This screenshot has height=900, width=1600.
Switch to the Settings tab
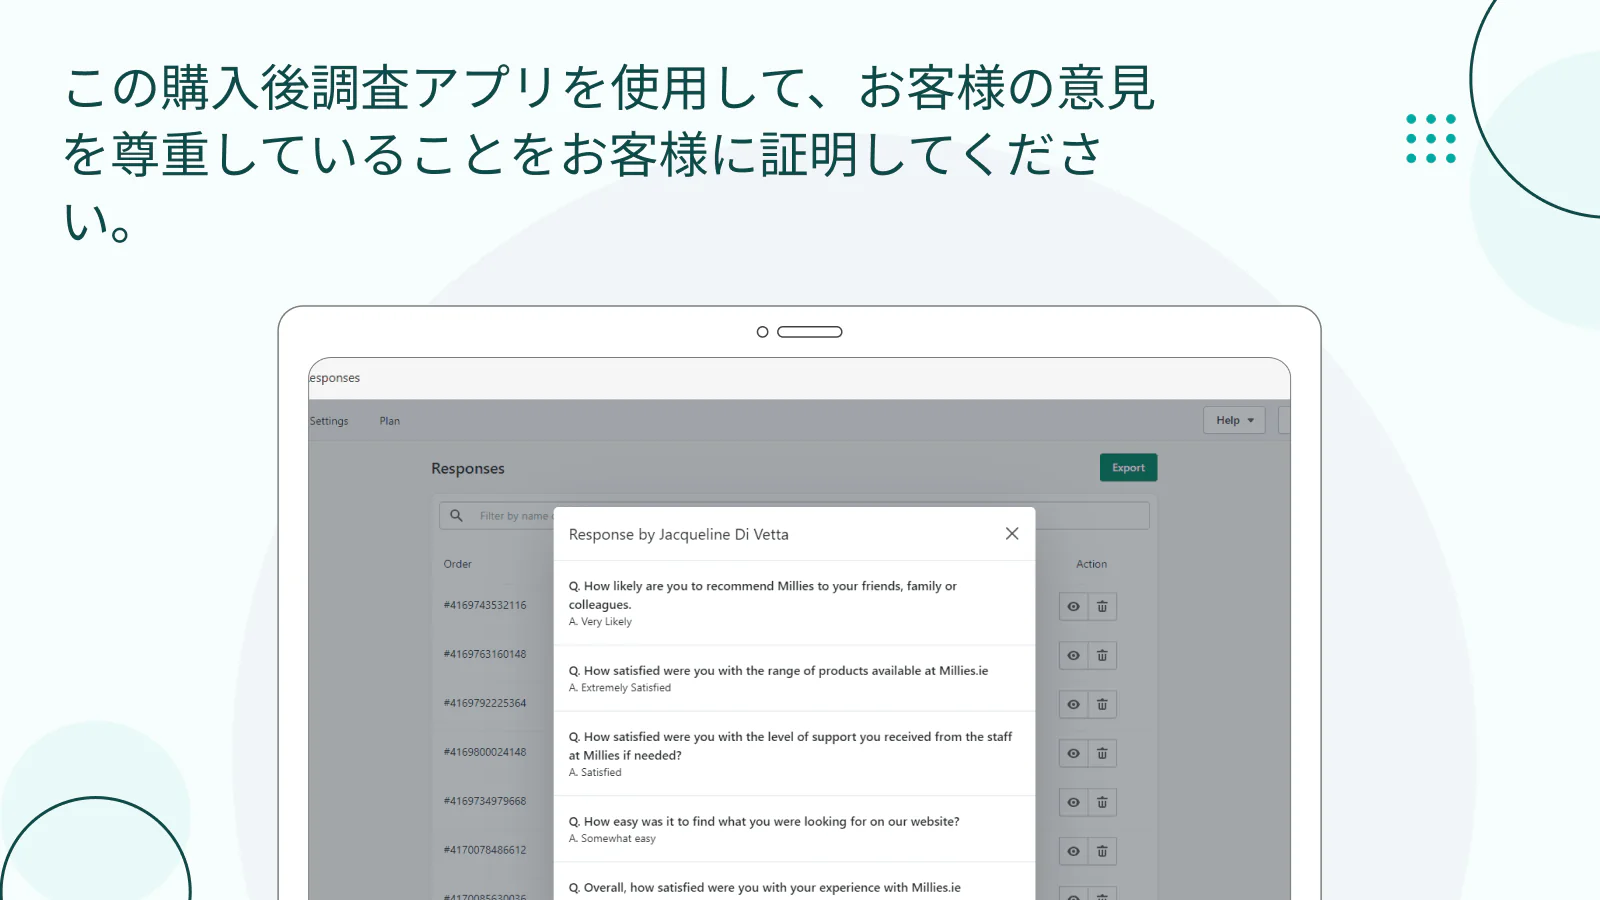pyautogui.click(x=329, y=421)
